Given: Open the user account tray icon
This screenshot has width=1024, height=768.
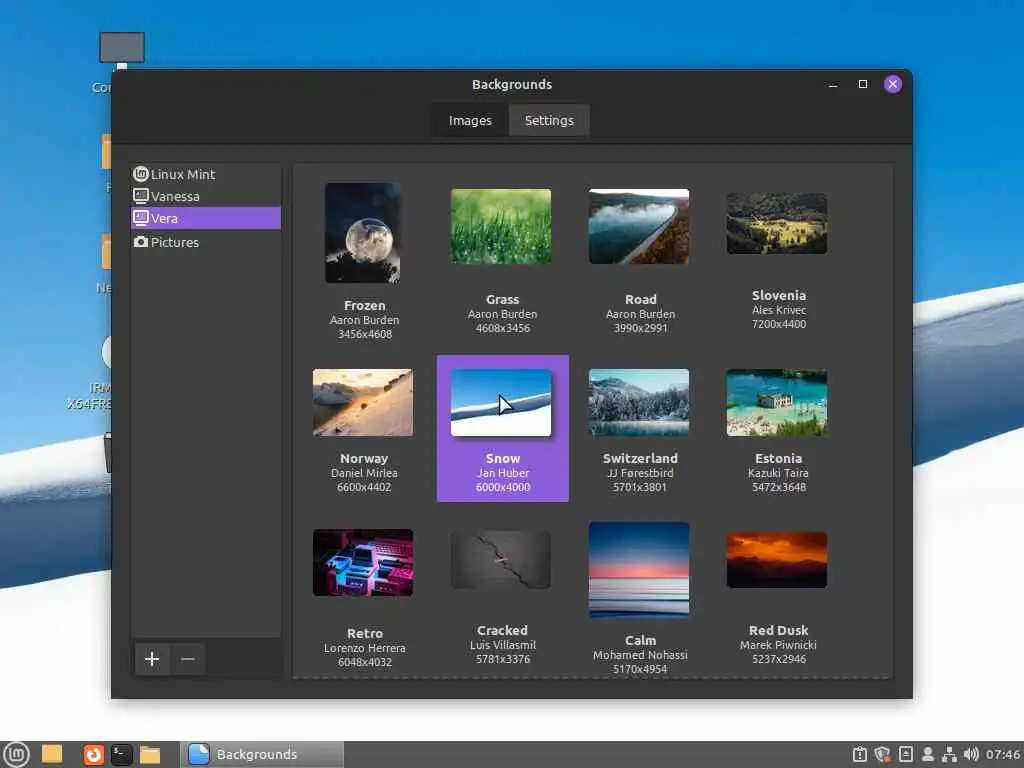Looking at the screenshot, I should (x=927, y=755).
